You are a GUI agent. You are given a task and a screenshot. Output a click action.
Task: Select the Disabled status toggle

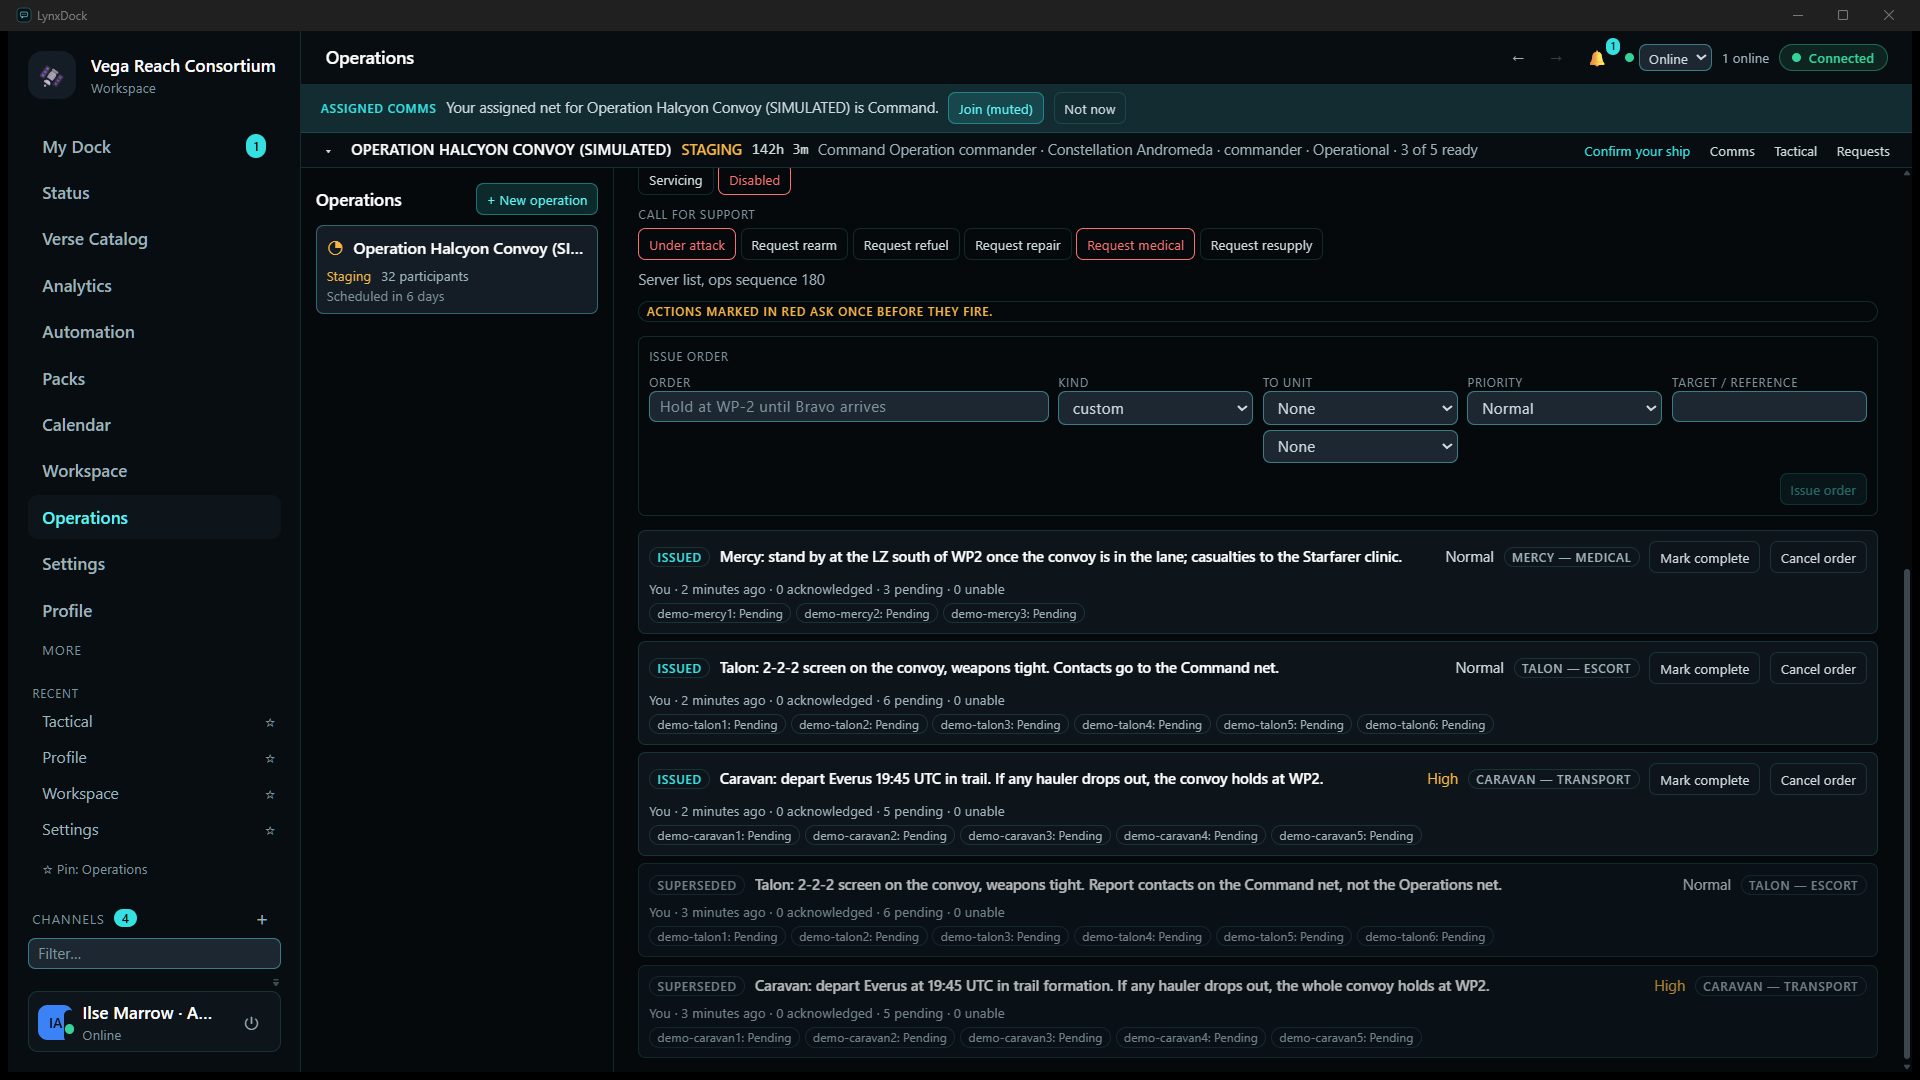754,180
